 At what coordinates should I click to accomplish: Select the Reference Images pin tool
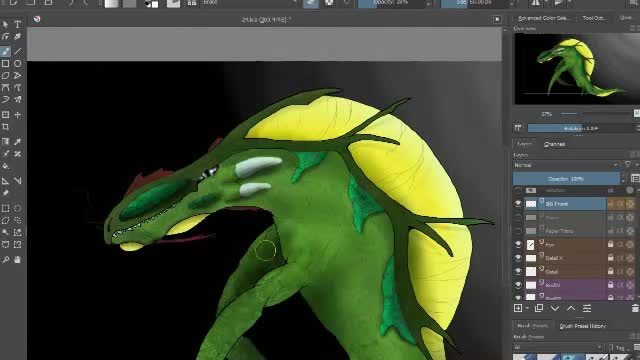(5, 193)
